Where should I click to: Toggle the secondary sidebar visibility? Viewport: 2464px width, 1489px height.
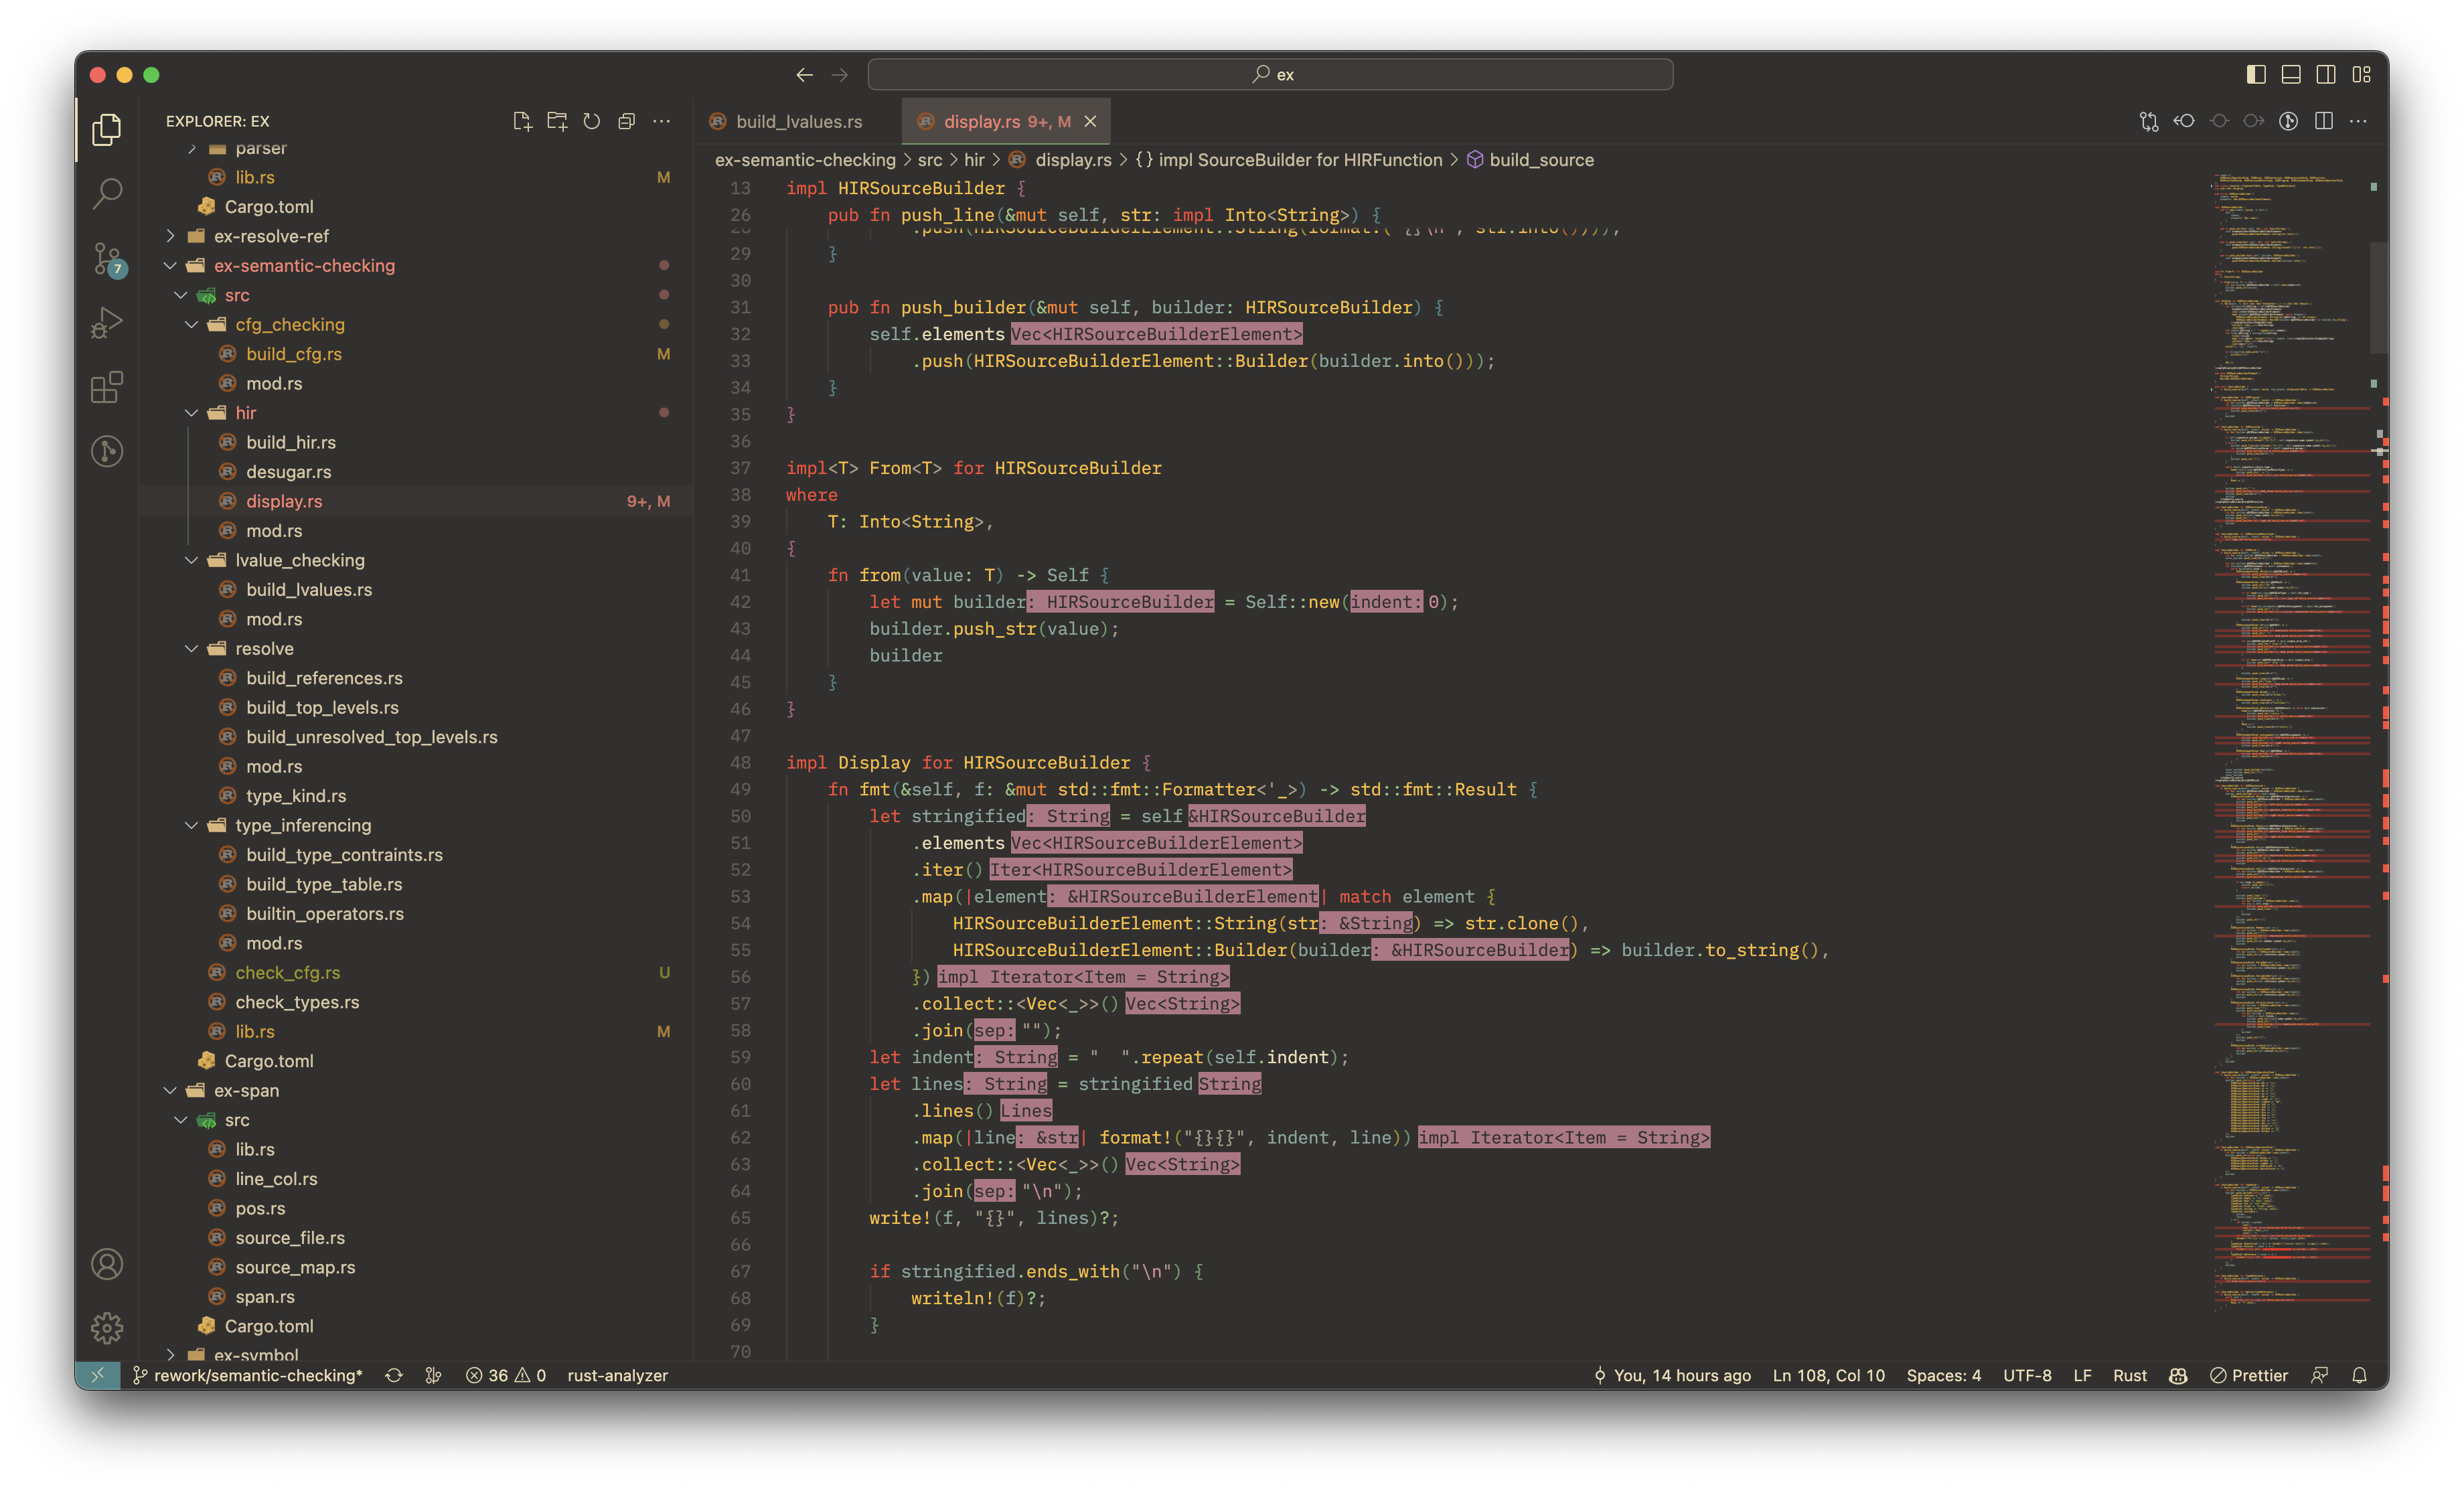(2326, 74)
